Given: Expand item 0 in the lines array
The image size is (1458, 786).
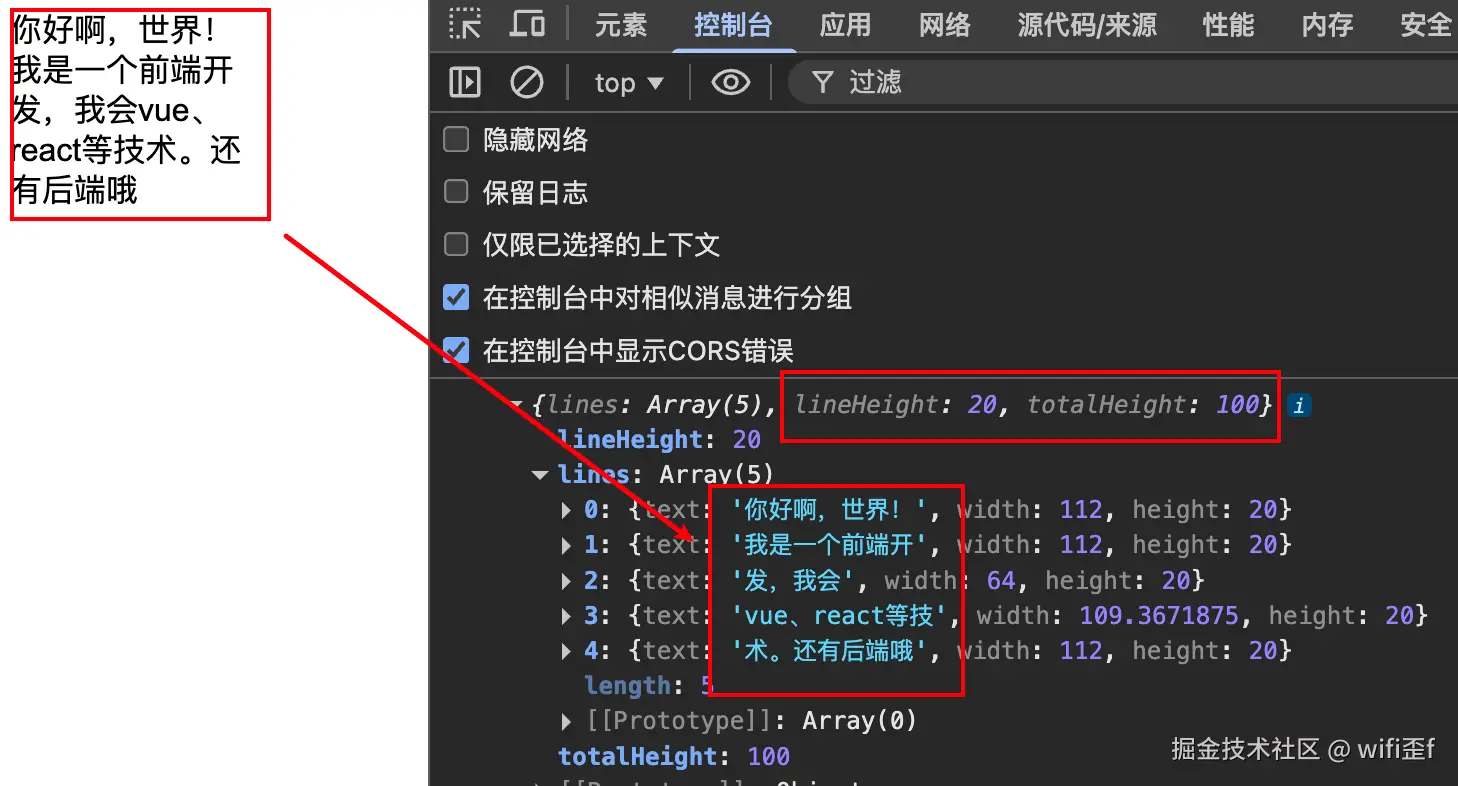Looking at the screenshot, I should click(565, 510).
